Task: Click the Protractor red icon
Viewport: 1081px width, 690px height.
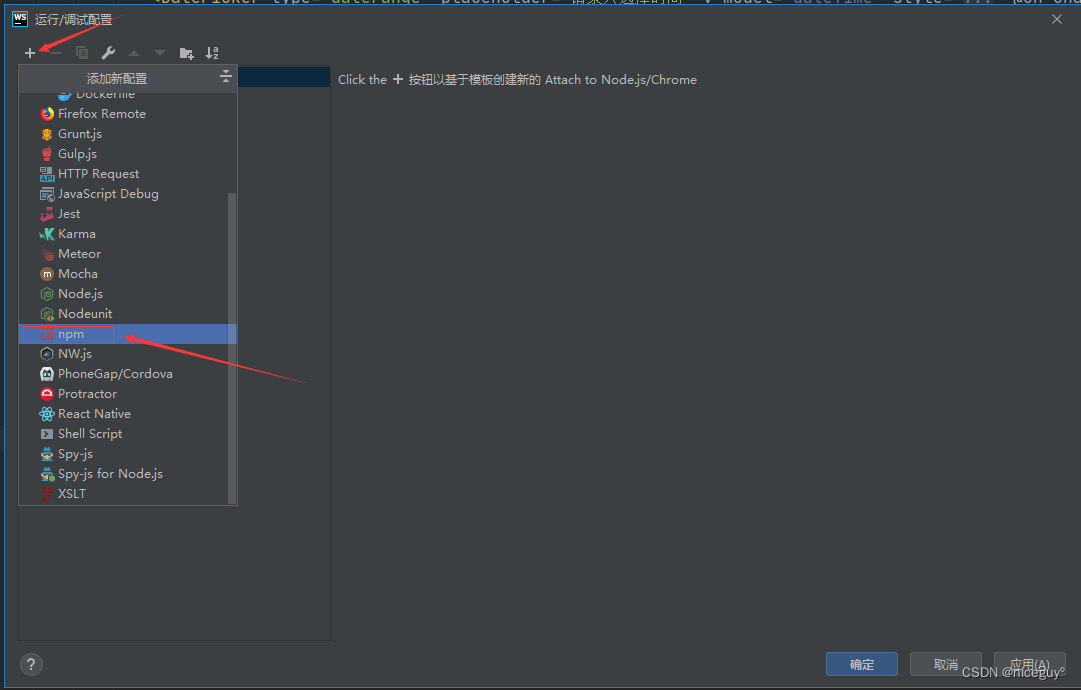Action: click(x=47, y=394)
